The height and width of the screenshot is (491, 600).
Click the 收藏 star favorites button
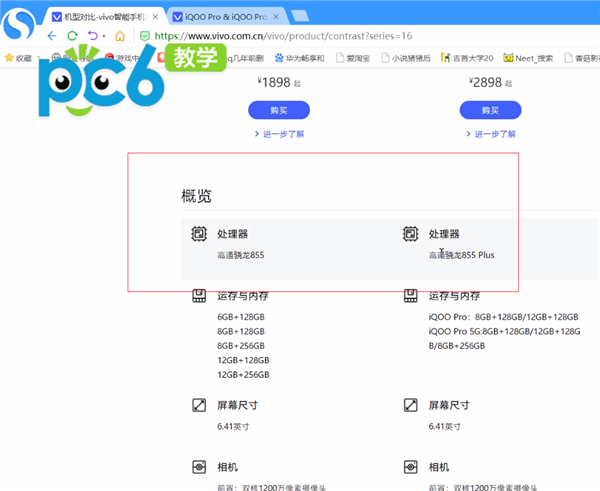[18, 58]
